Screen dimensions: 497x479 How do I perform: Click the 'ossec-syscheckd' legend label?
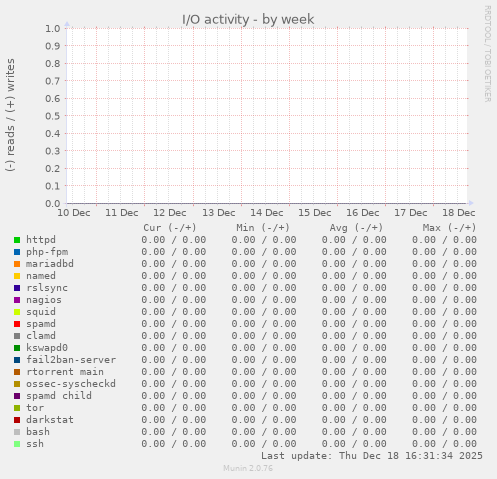pyautogui.click(x=71, y=384)
